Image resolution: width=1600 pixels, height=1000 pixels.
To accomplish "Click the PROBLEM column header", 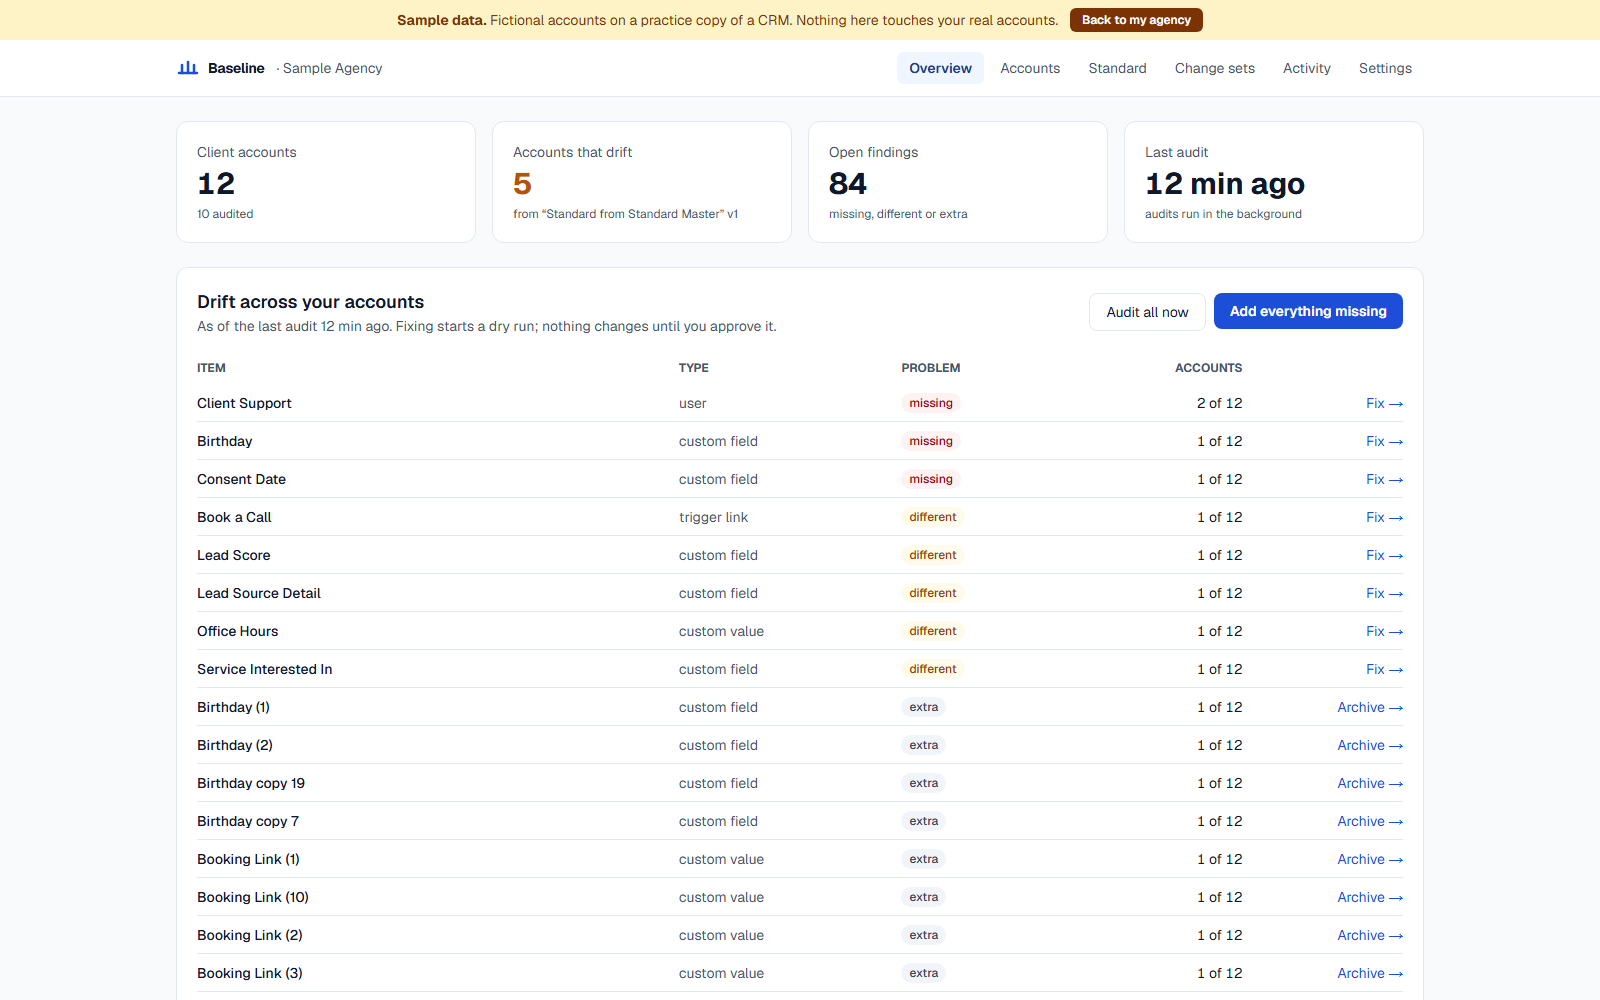I will [930, 368].
